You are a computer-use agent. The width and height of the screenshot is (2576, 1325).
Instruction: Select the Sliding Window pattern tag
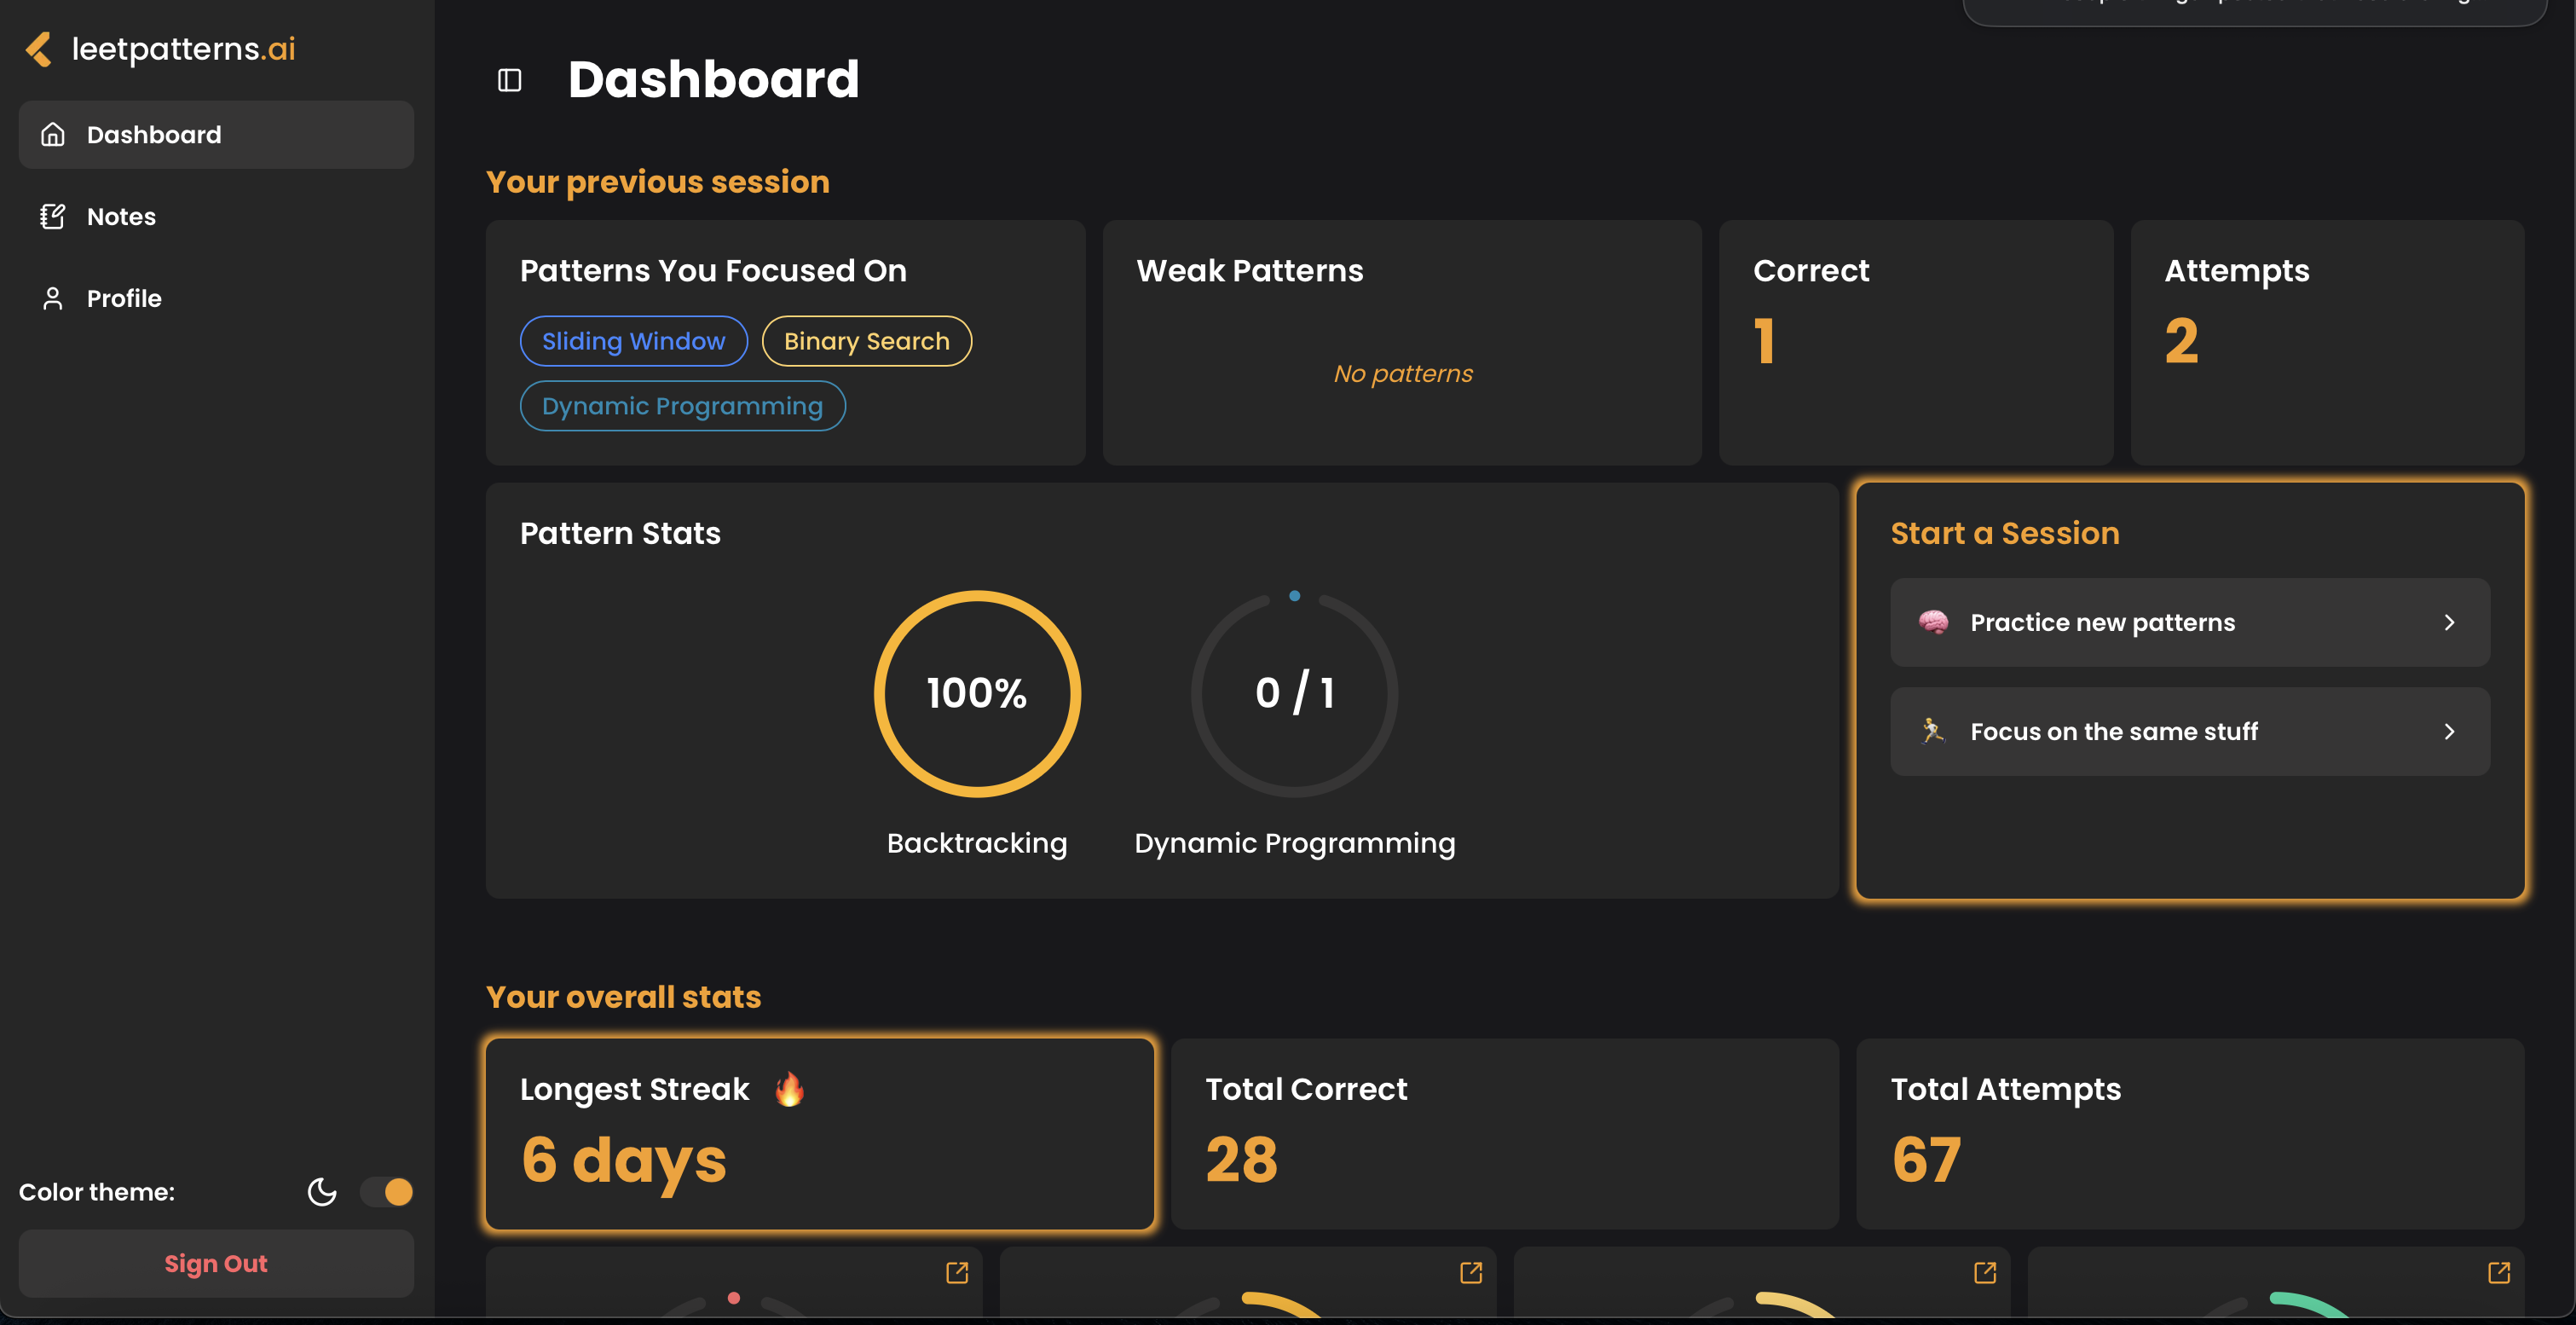tap(634, 341)
